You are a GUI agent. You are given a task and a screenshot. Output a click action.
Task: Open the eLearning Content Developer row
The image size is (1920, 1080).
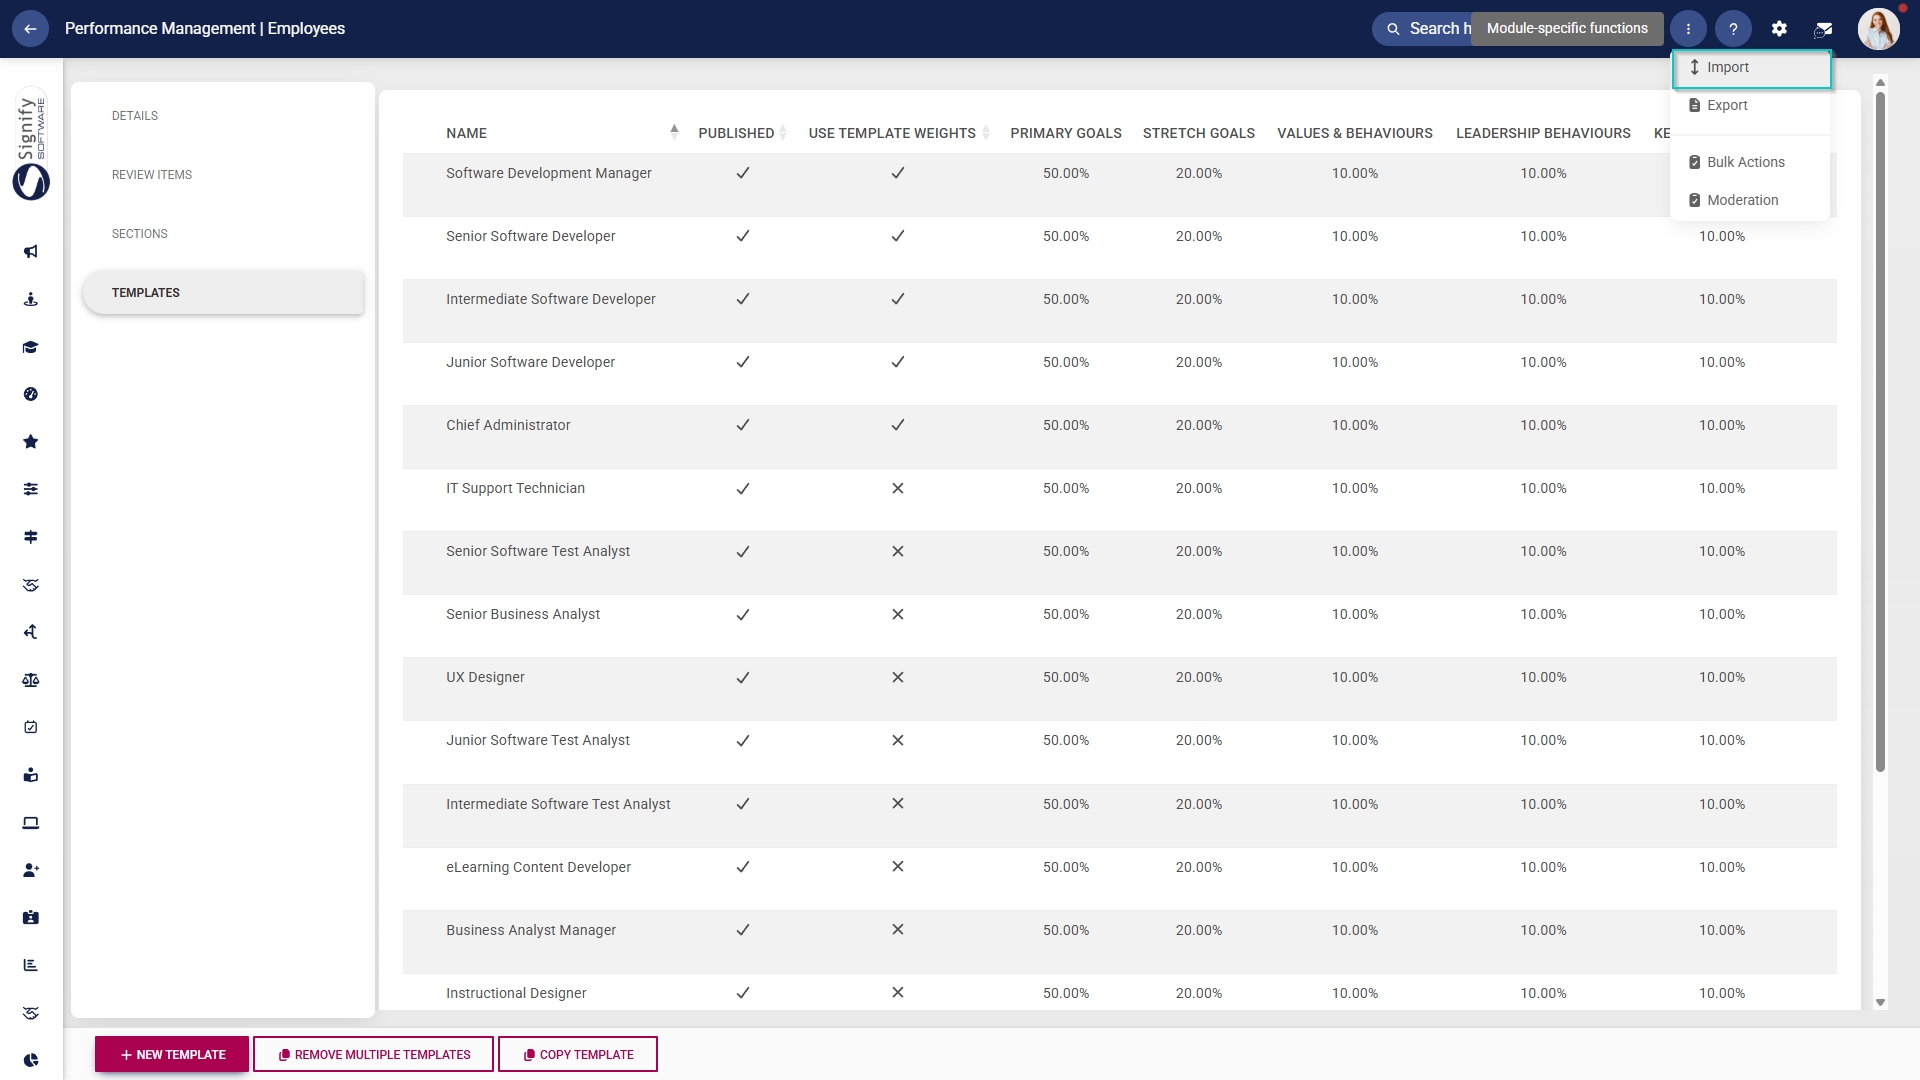1119,879
